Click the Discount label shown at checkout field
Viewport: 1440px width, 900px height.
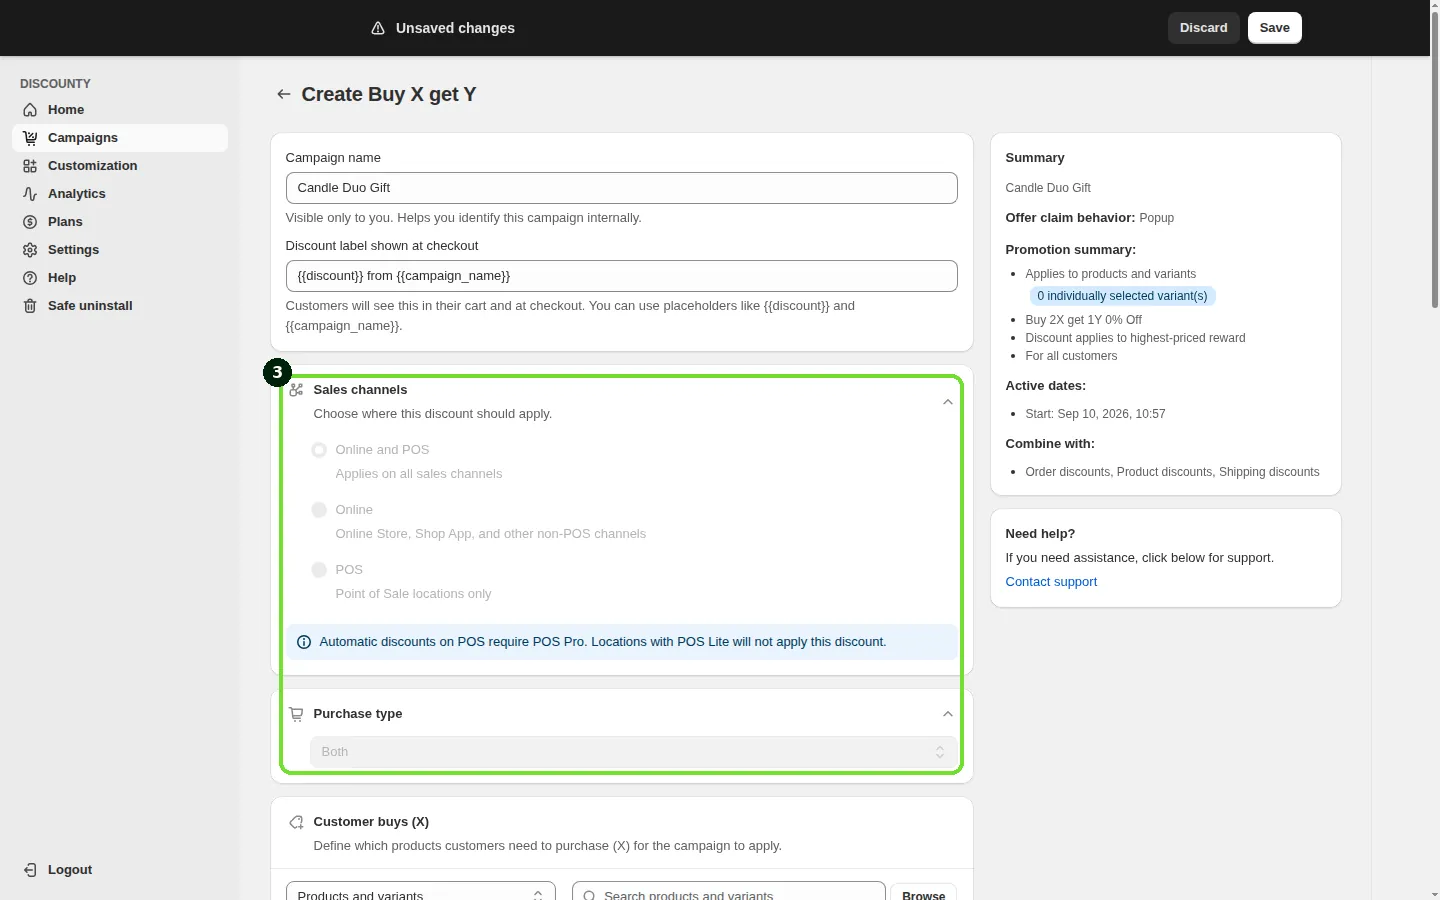coord(621,276)
